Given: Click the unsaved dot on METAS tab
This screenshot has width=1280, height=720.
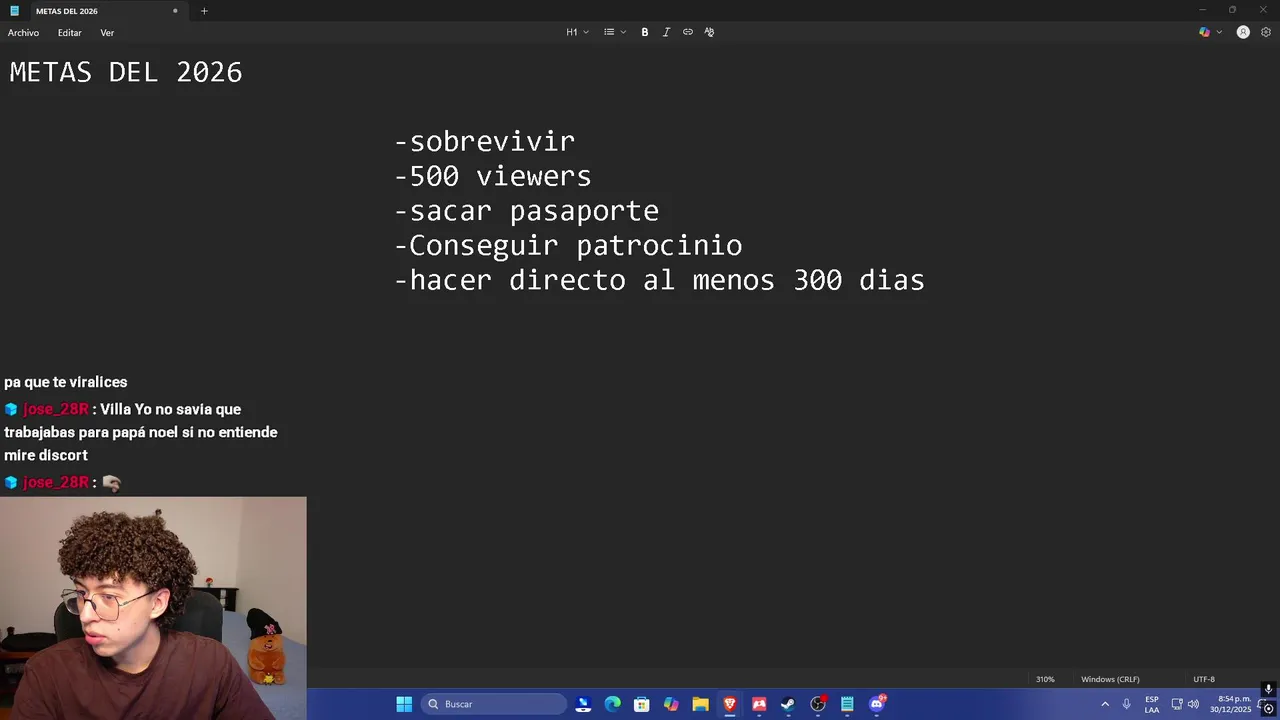Looking at the screenshot, I should click(175, 11).
